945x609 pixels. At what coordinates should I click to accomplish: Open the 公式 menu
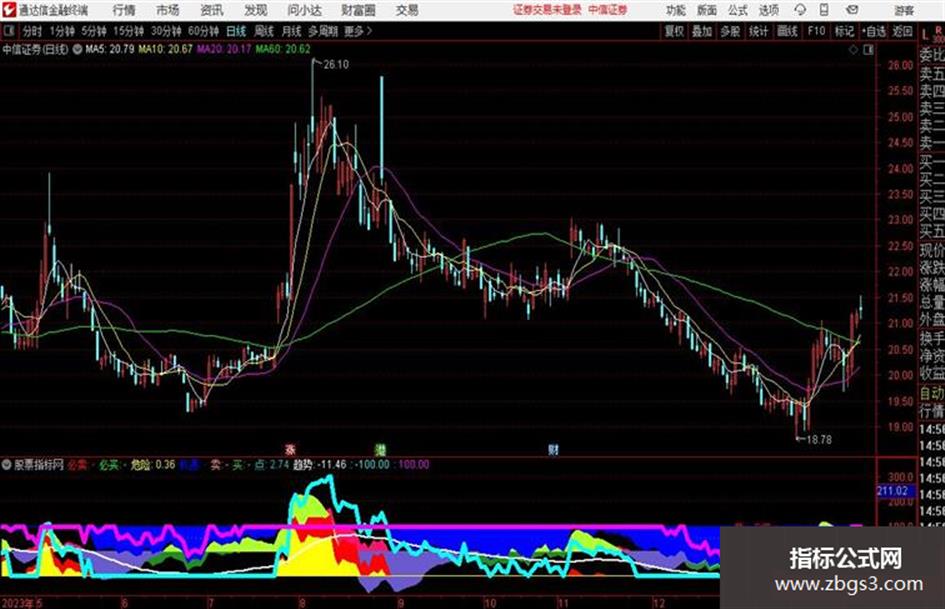(738, 10)
